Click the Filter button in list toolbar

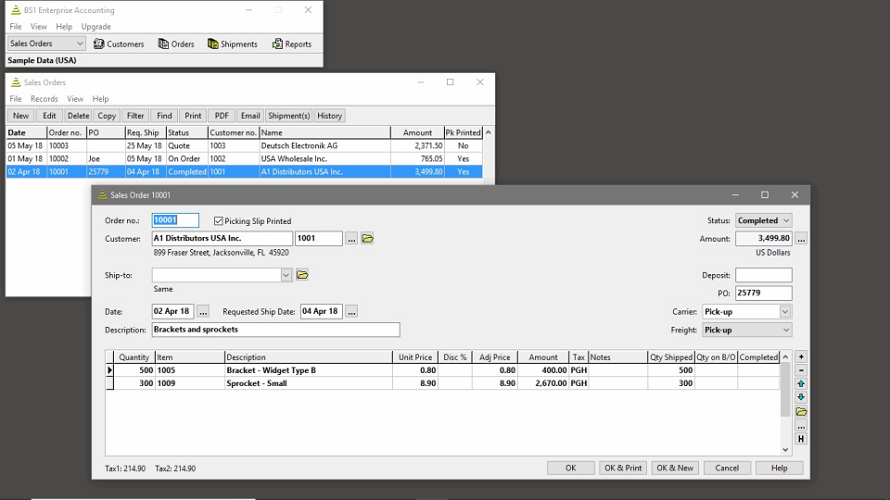pyautogui.click(x=136, y=116)
